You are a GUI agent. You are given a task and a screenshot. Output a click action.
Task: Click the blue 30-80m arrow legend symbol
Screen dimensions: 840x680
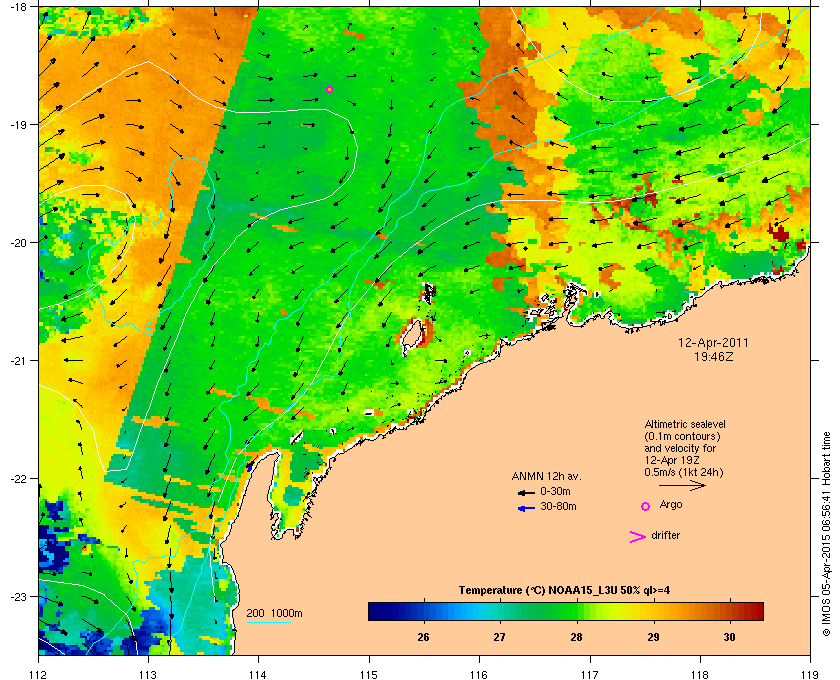[x=526, y=508]
